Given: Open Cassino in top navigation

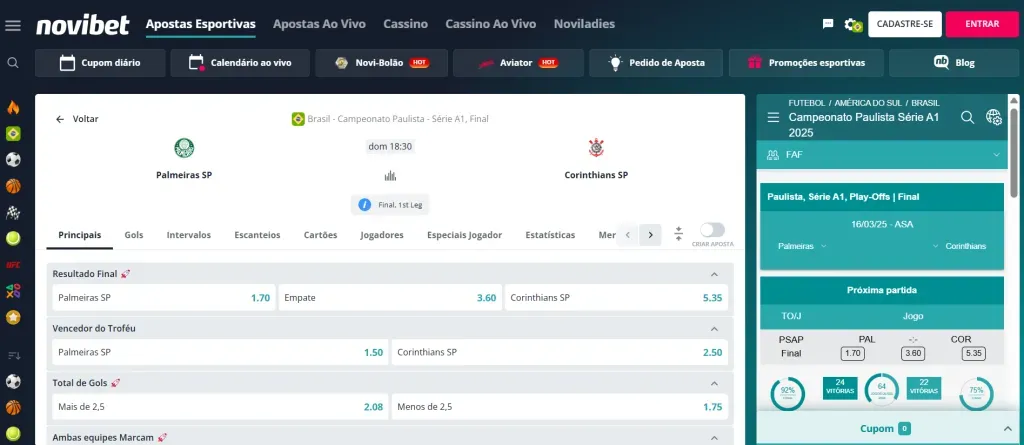Looking at the screenshot, I should point(406,24).
